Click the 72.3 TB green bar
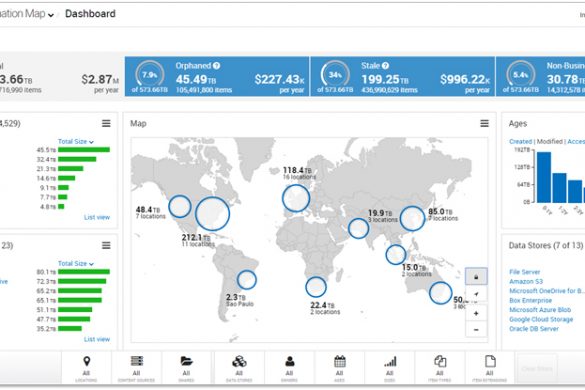 point(82,281)
